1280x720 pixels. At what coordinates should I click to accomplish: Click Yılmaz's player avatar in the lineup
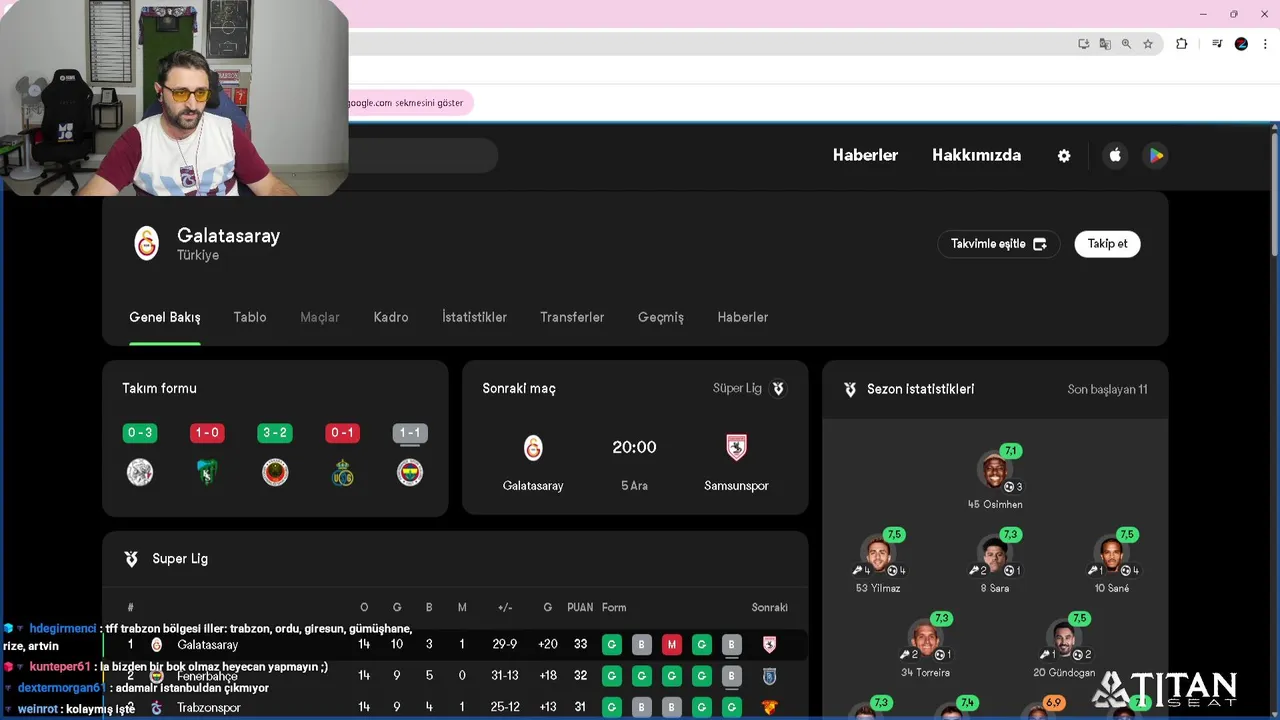pos(878,554)
